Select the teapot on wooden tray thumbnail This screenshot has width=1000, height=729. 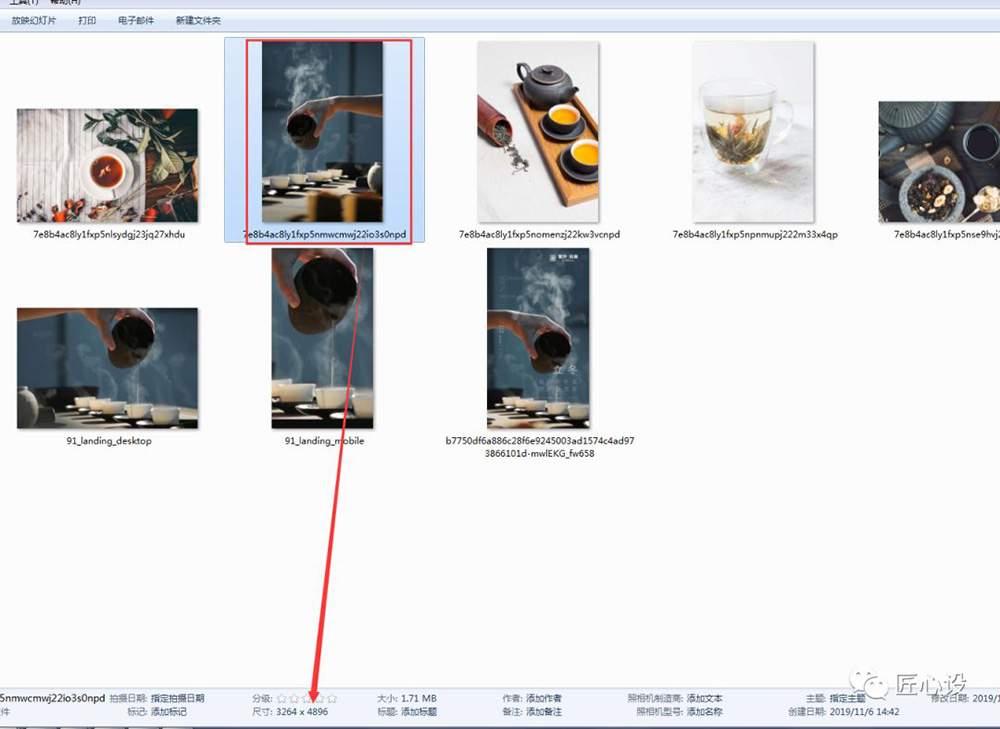538,132
